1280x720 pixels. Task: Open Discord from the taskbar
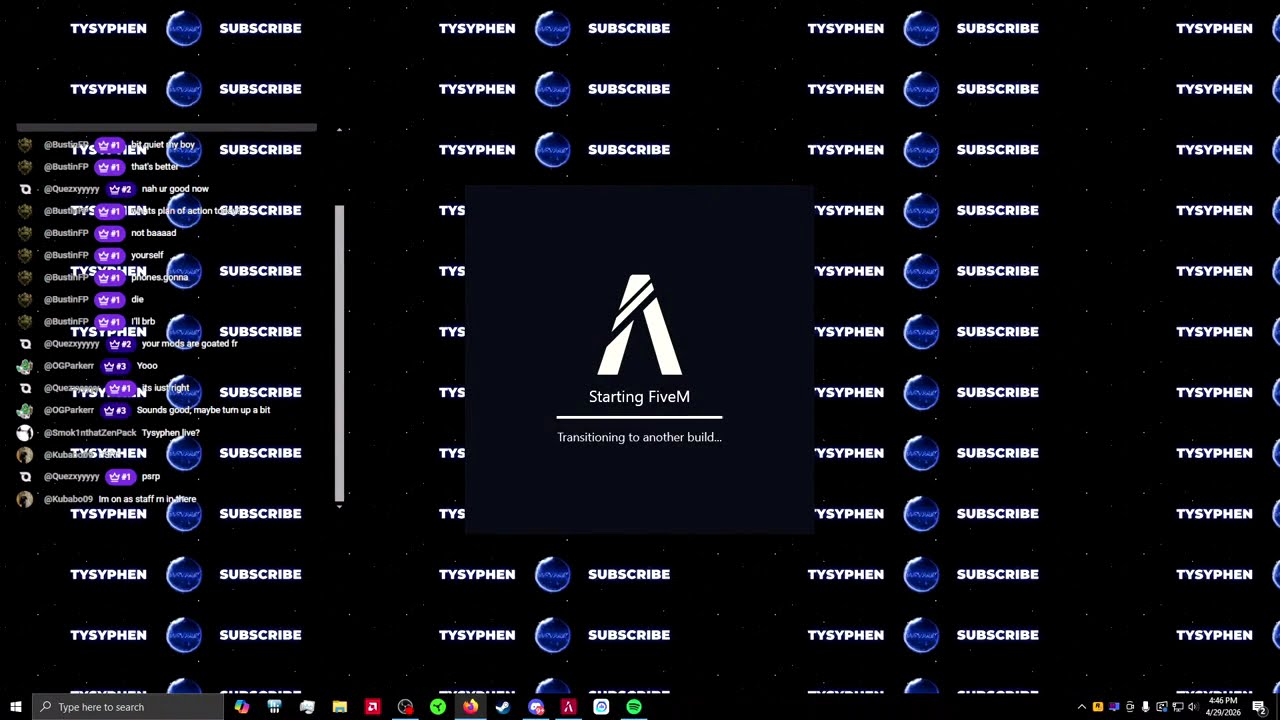coord(536,707)
